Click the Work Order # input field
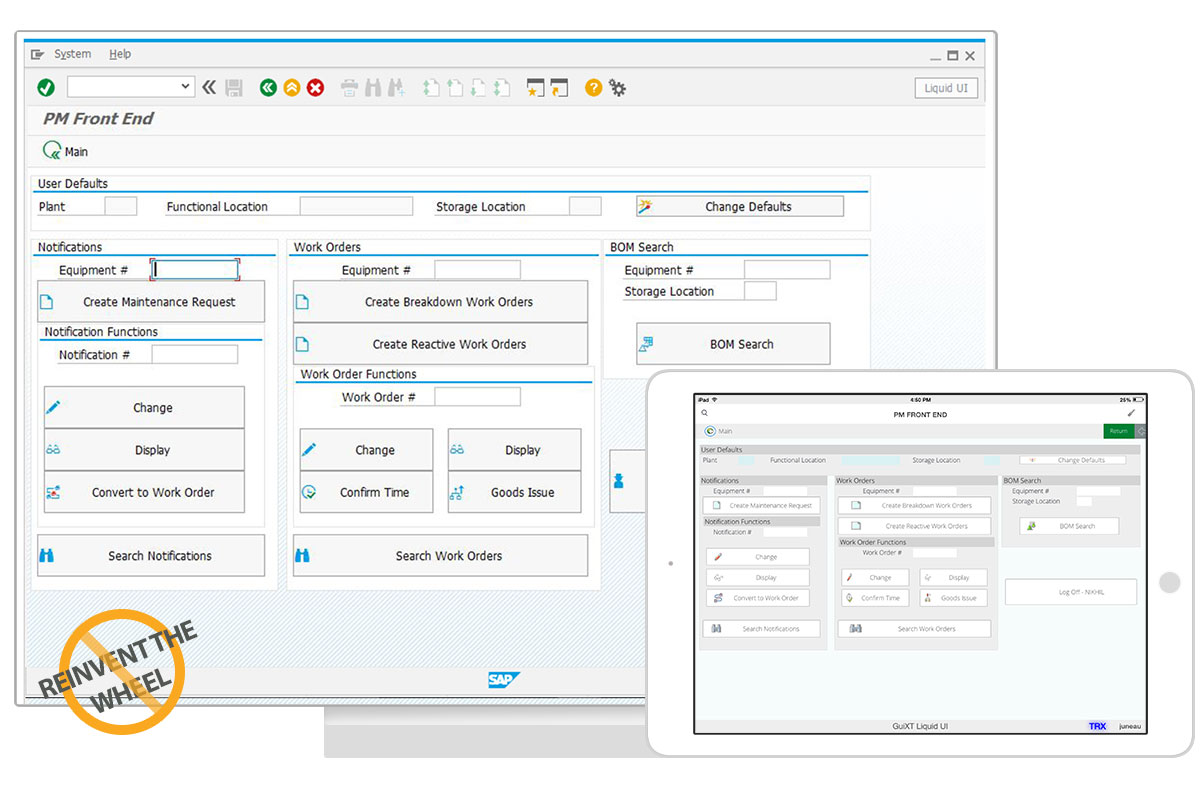This screenshot has width=1200, height=800. click(477, 397)
